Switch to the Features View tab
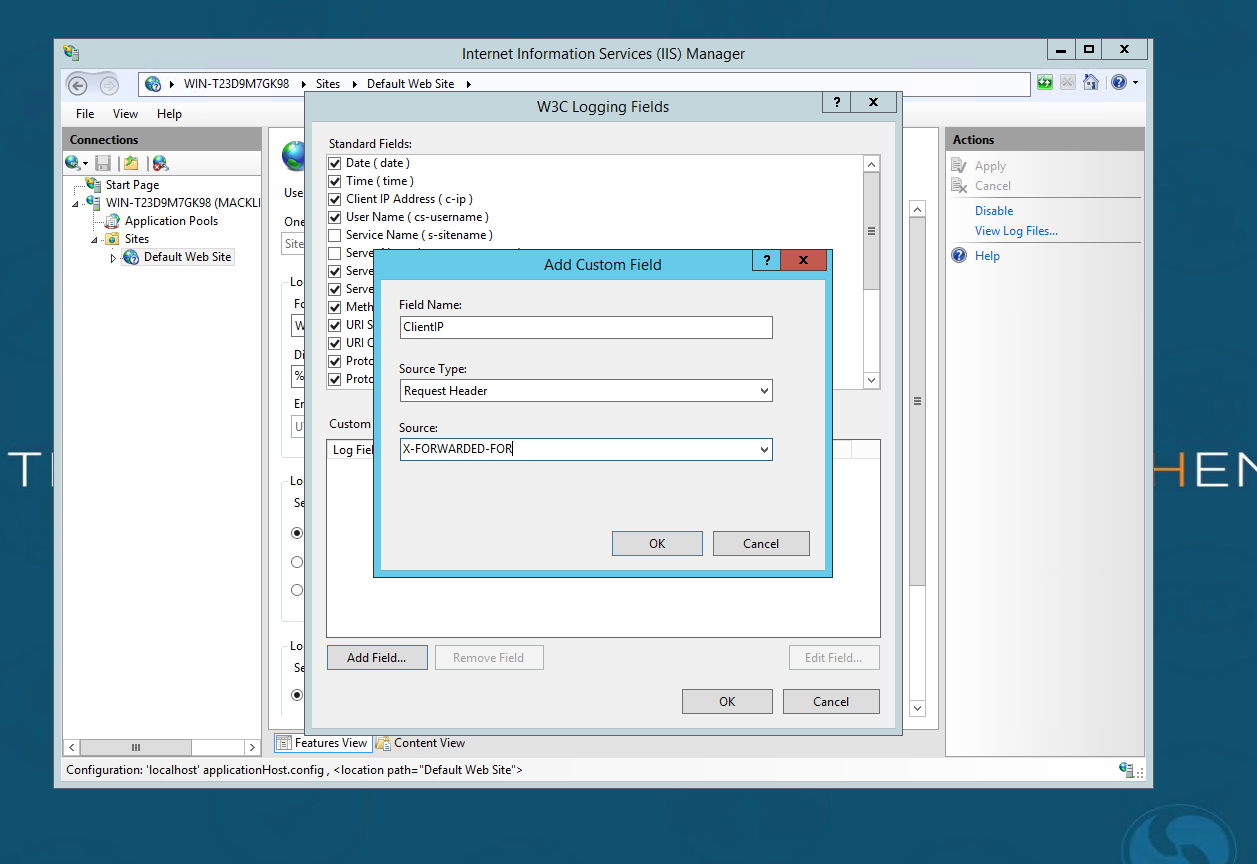This screenshot has width=1257, height=864. (x=322, y=743)
